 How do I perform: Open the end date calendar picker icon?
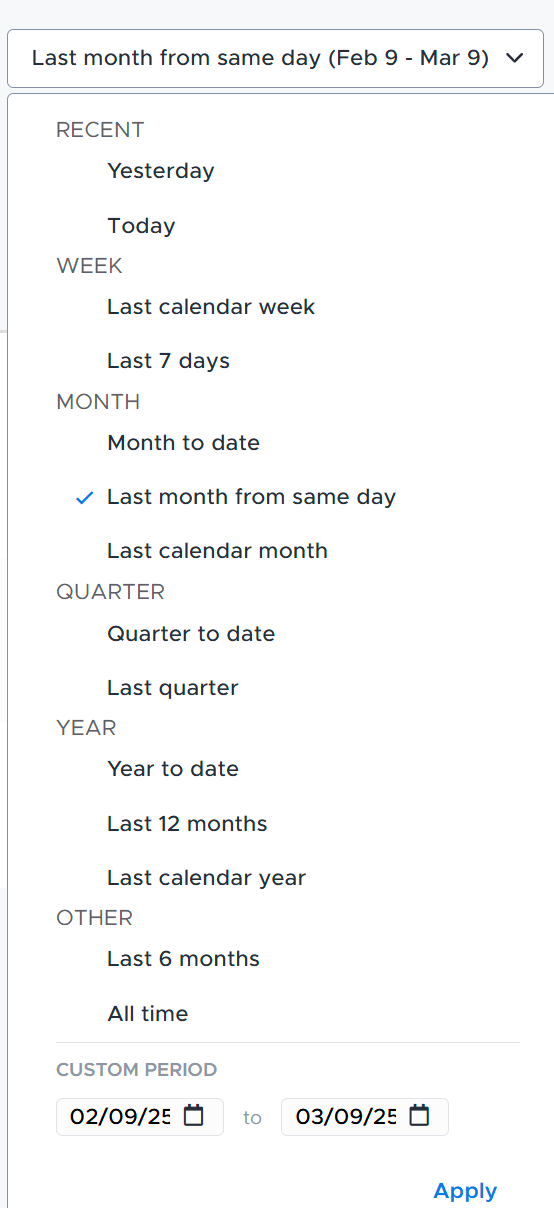tap(420, 1116)
